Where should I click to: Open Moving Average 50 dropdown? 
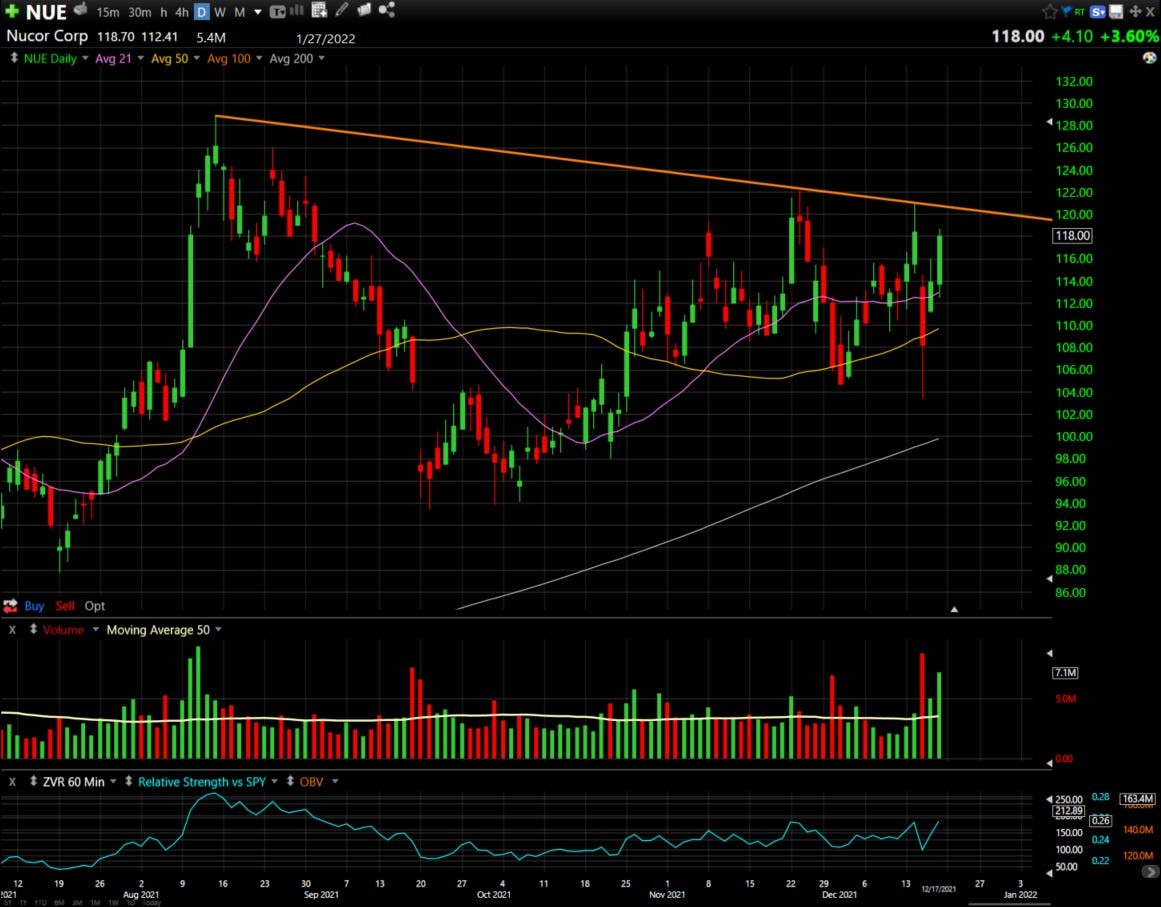pos(218,629)
